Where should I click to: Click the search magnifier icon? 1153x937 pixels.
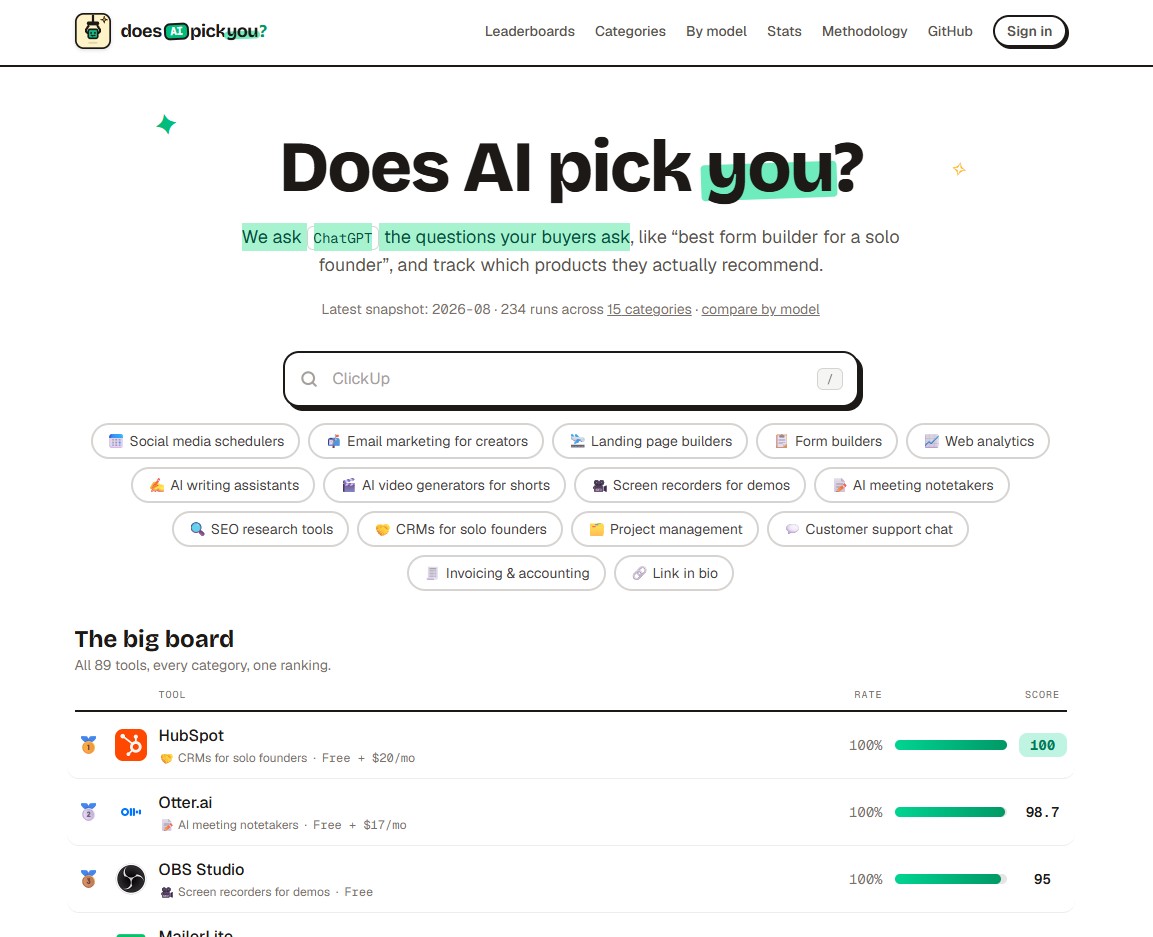[x=309, y=379]
